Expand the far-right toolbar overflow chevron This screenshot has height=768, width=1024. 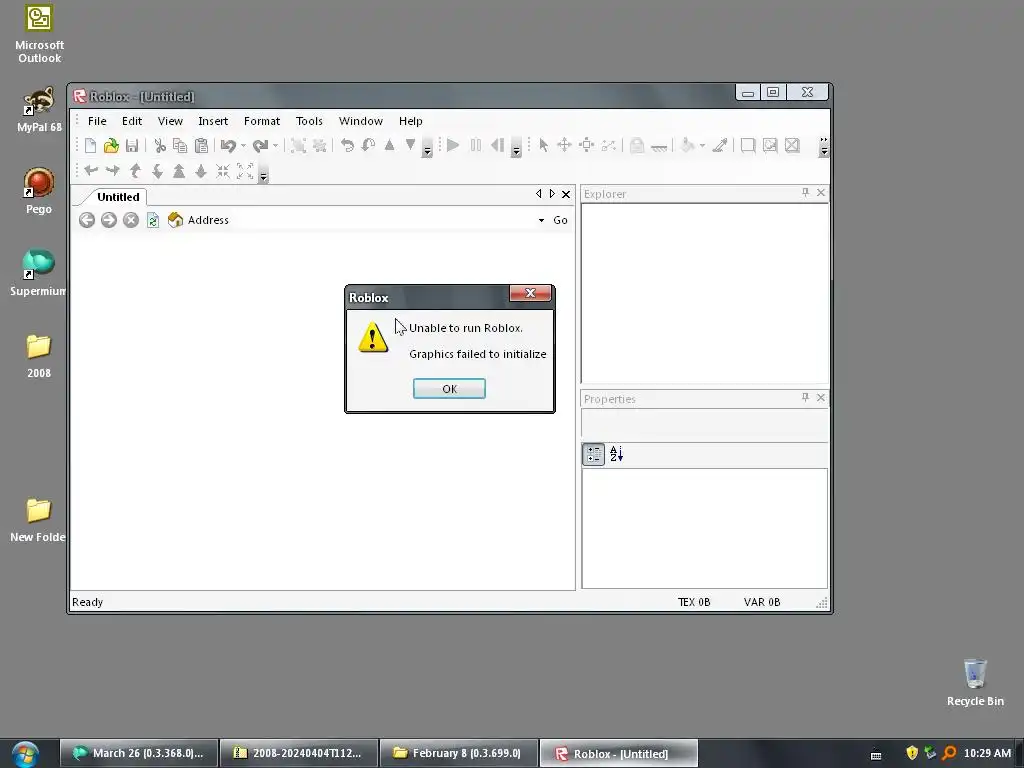pos(824,147)
